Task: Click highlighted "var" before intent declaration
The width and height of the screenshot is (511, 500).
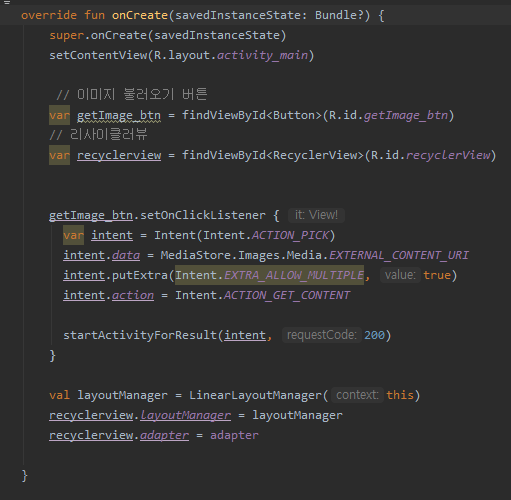Action: [x=73, y=235]
